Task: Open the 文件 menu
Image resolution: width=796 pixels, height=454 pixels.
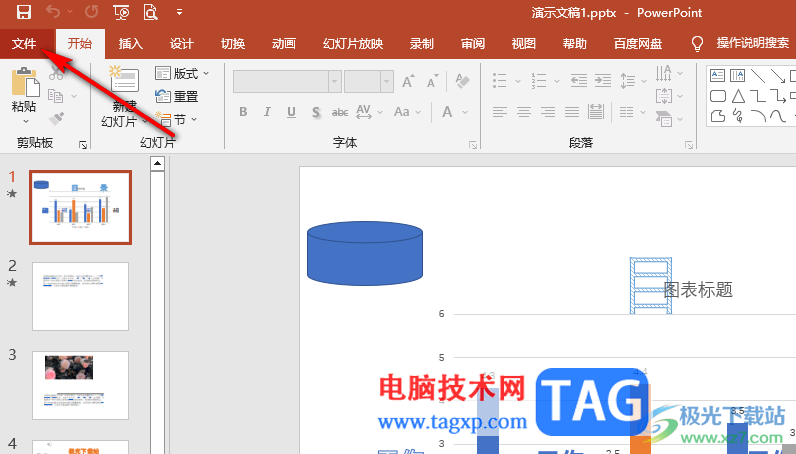Action: pos(24,44)
